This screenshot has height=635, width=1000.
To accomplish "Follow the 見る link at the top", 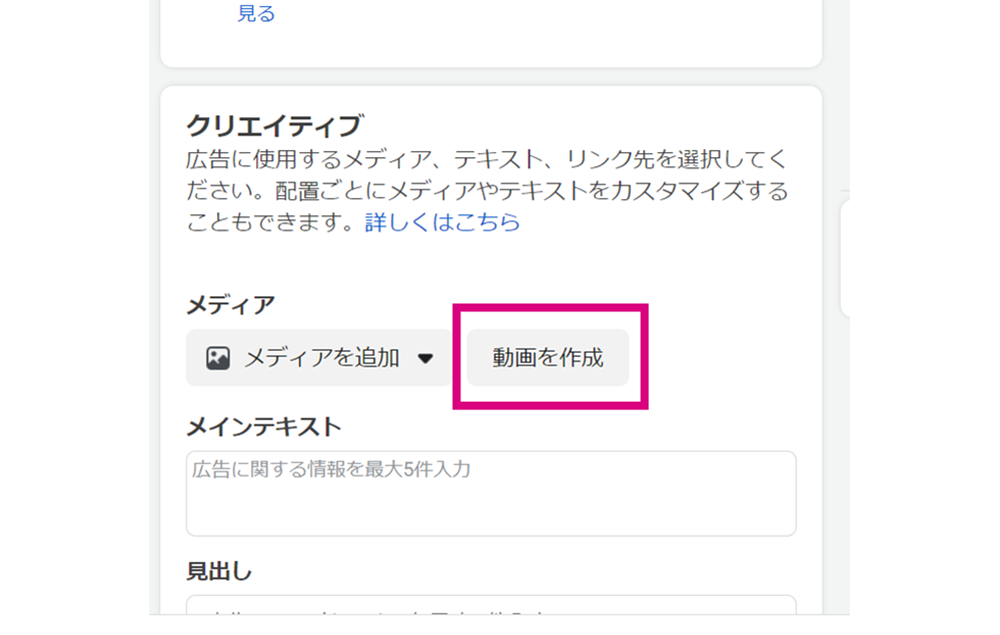I will point(256,13).
